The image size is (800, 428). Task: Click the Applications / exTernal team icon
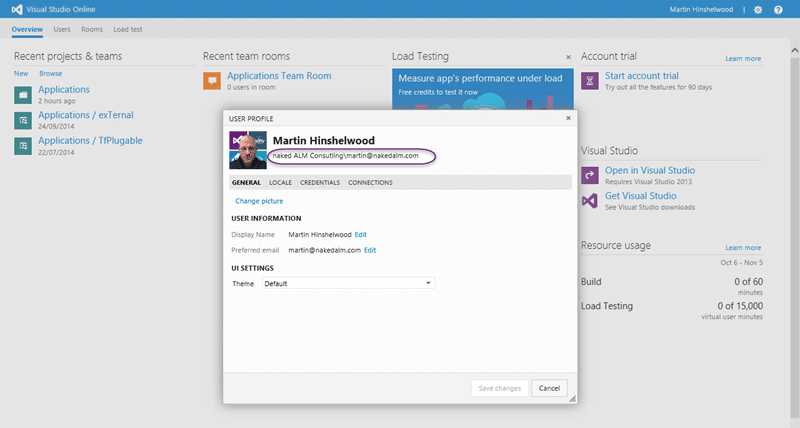23,120
